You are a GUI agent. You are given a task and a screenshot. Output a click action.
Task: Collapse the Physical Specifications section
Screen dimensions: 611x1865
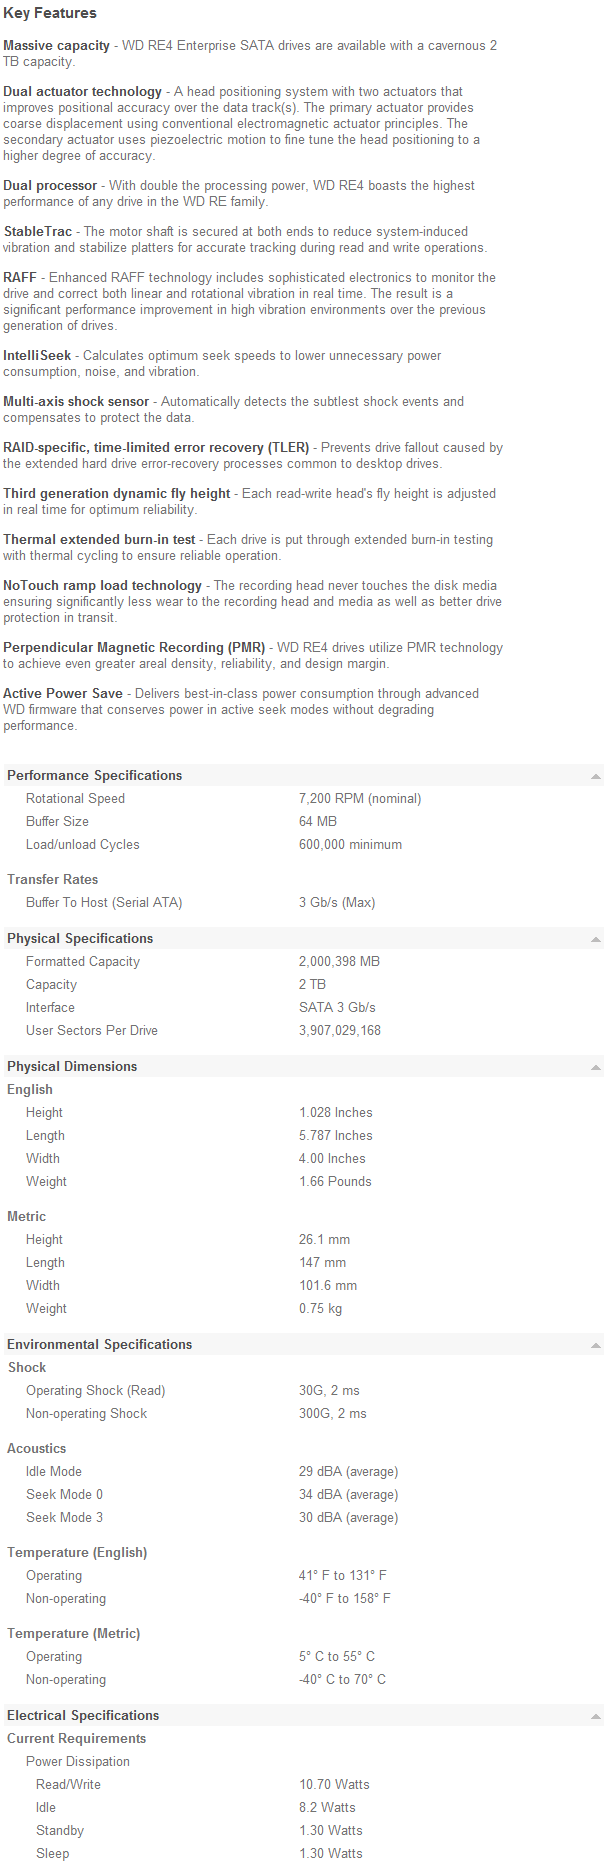[595, 938]
